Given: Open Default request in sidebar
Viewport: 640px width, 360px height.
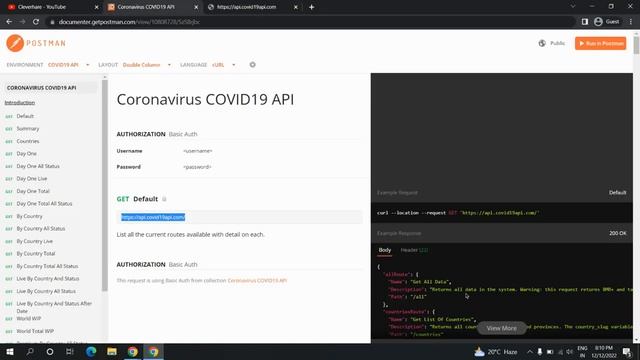Looking at the screenshot, I should 25,116.
